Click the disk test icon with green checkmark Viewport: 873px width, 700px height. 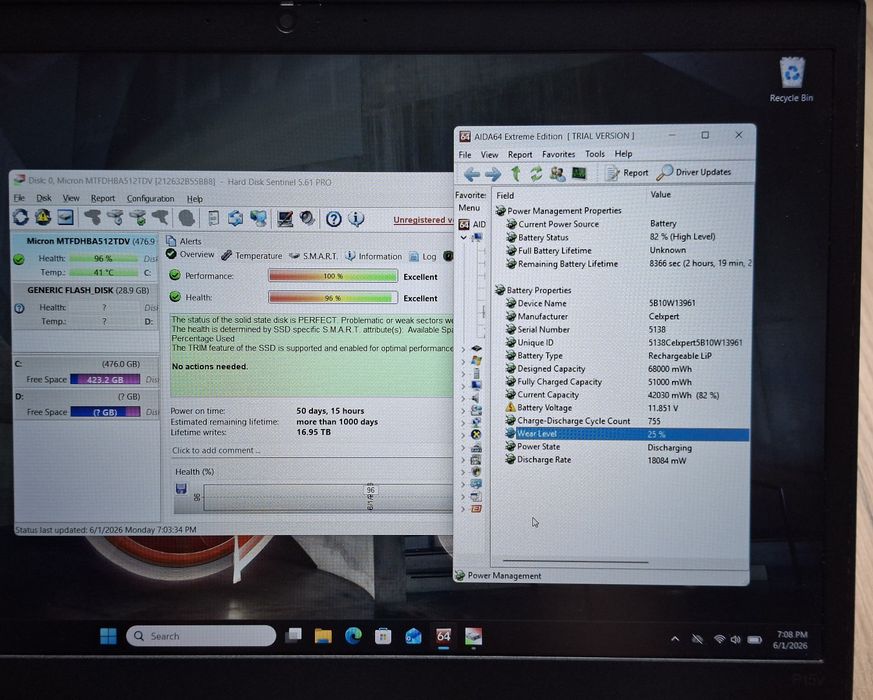click(x=139, y=218)
